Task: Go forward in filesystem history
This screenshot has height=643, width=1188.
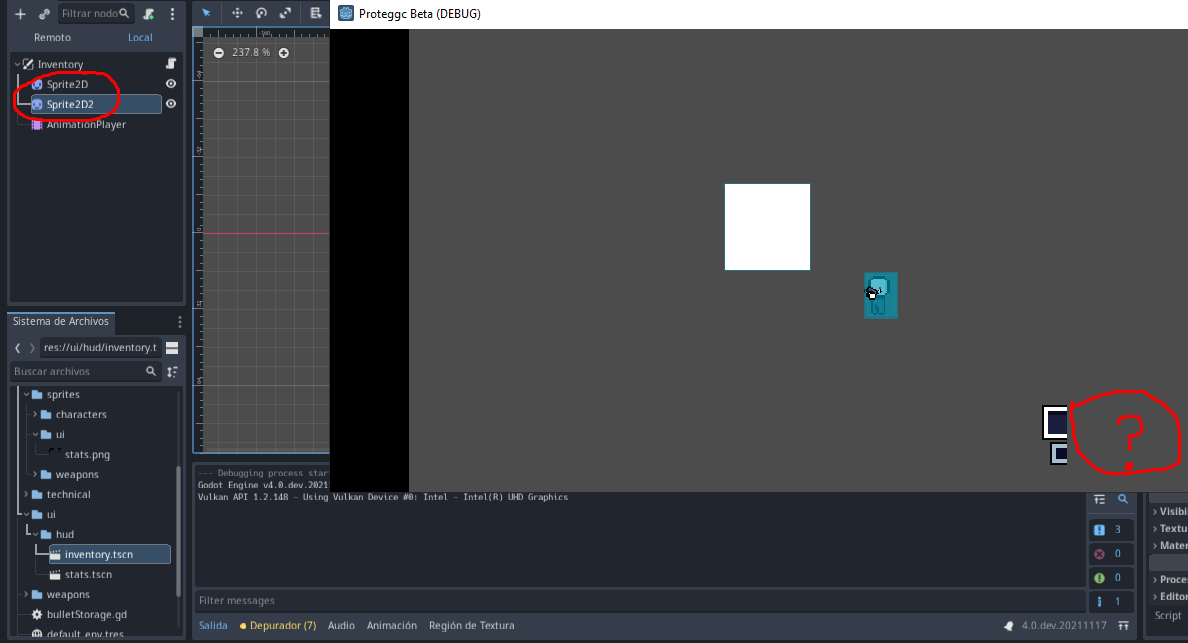Action: (32, 348)
